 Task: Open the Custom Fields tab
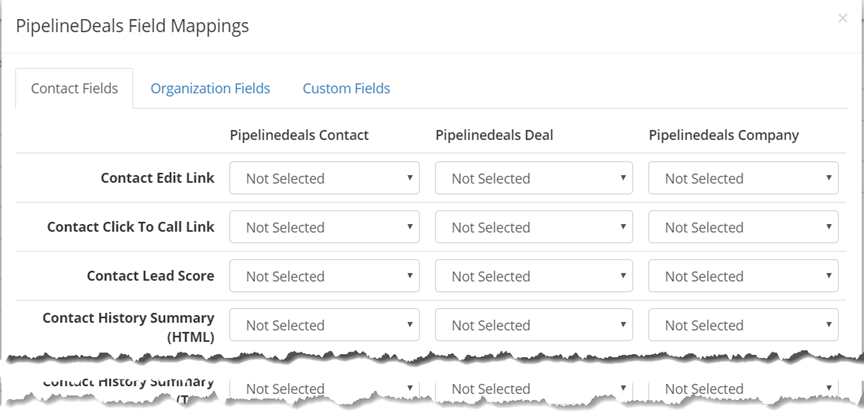click(x=346, y=88)
